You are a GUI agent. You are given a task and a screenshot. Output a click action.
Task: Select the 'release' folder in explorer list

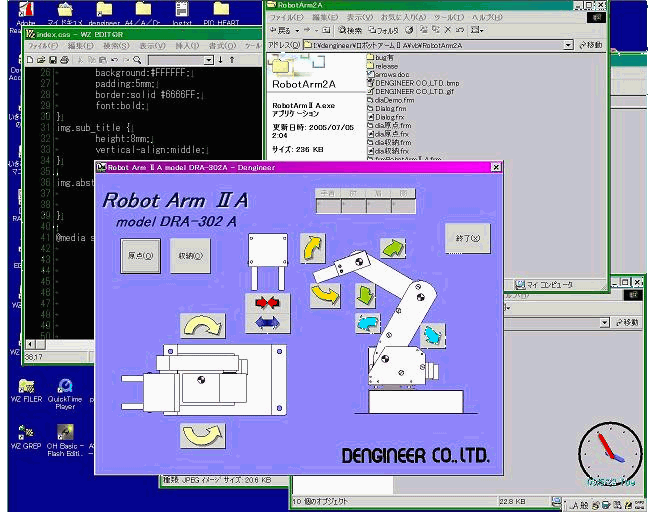[x=383, y=66]
